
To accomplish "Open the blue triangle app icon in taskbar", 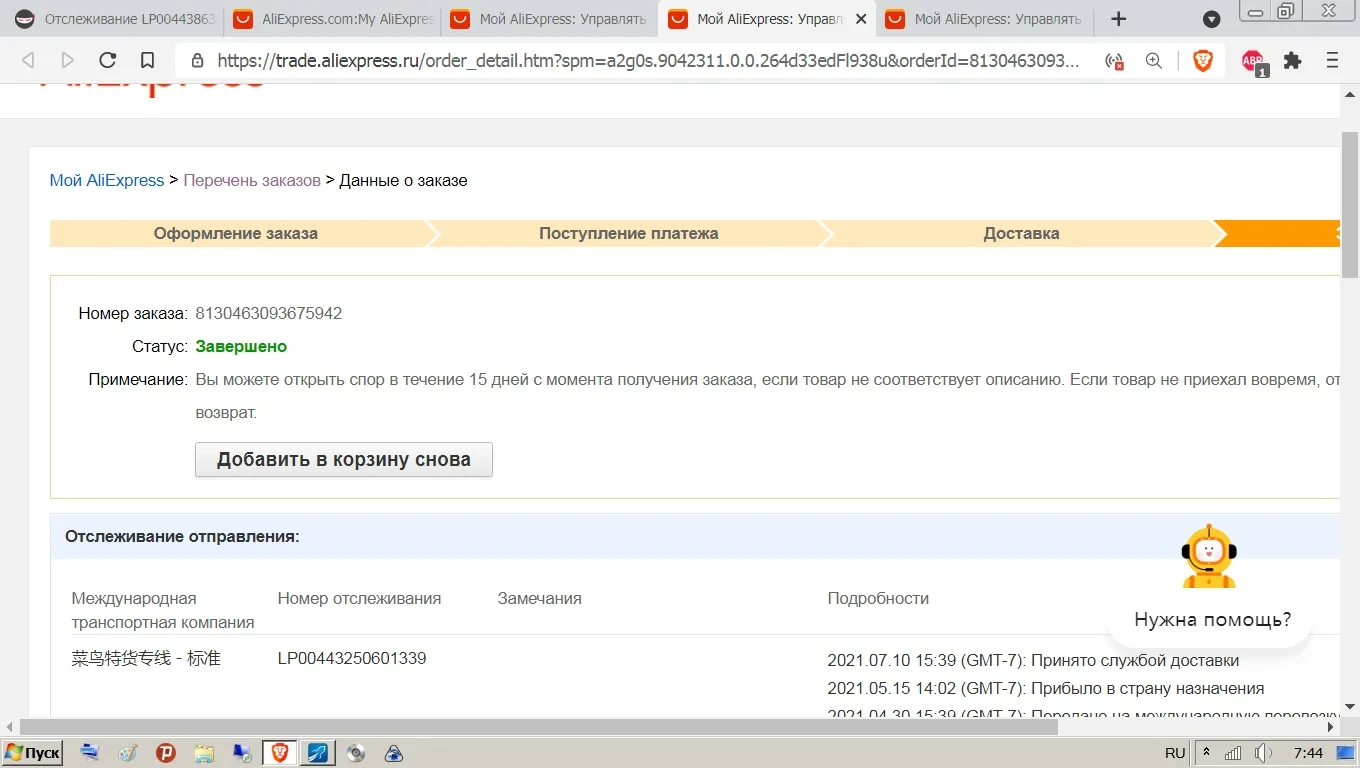I will (x=394, y=753).
